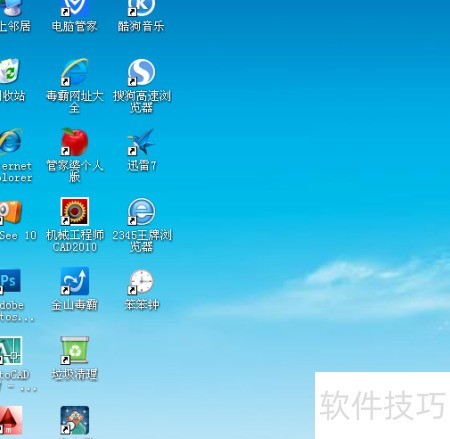Launch the 管家婆个人版 apple icon
The height and width of the screenshot is (439, 450).
click(75, 142)
